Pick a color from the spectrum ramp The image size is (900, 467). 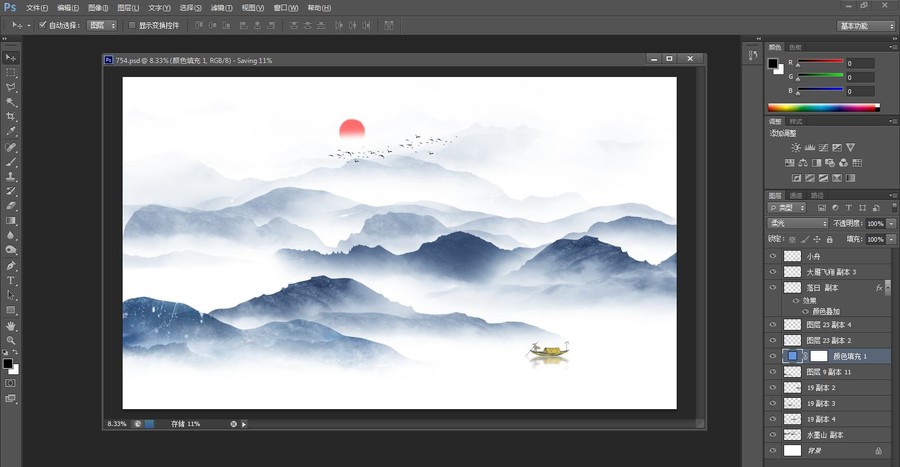coord(823,107)
